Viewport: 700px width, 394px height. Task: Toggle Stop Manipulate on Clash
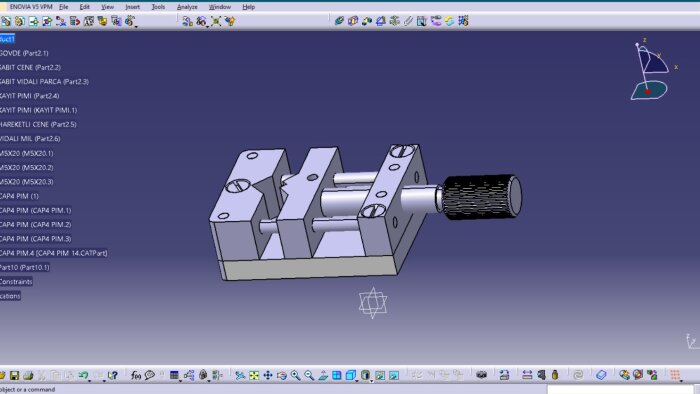tap(230, 21)
